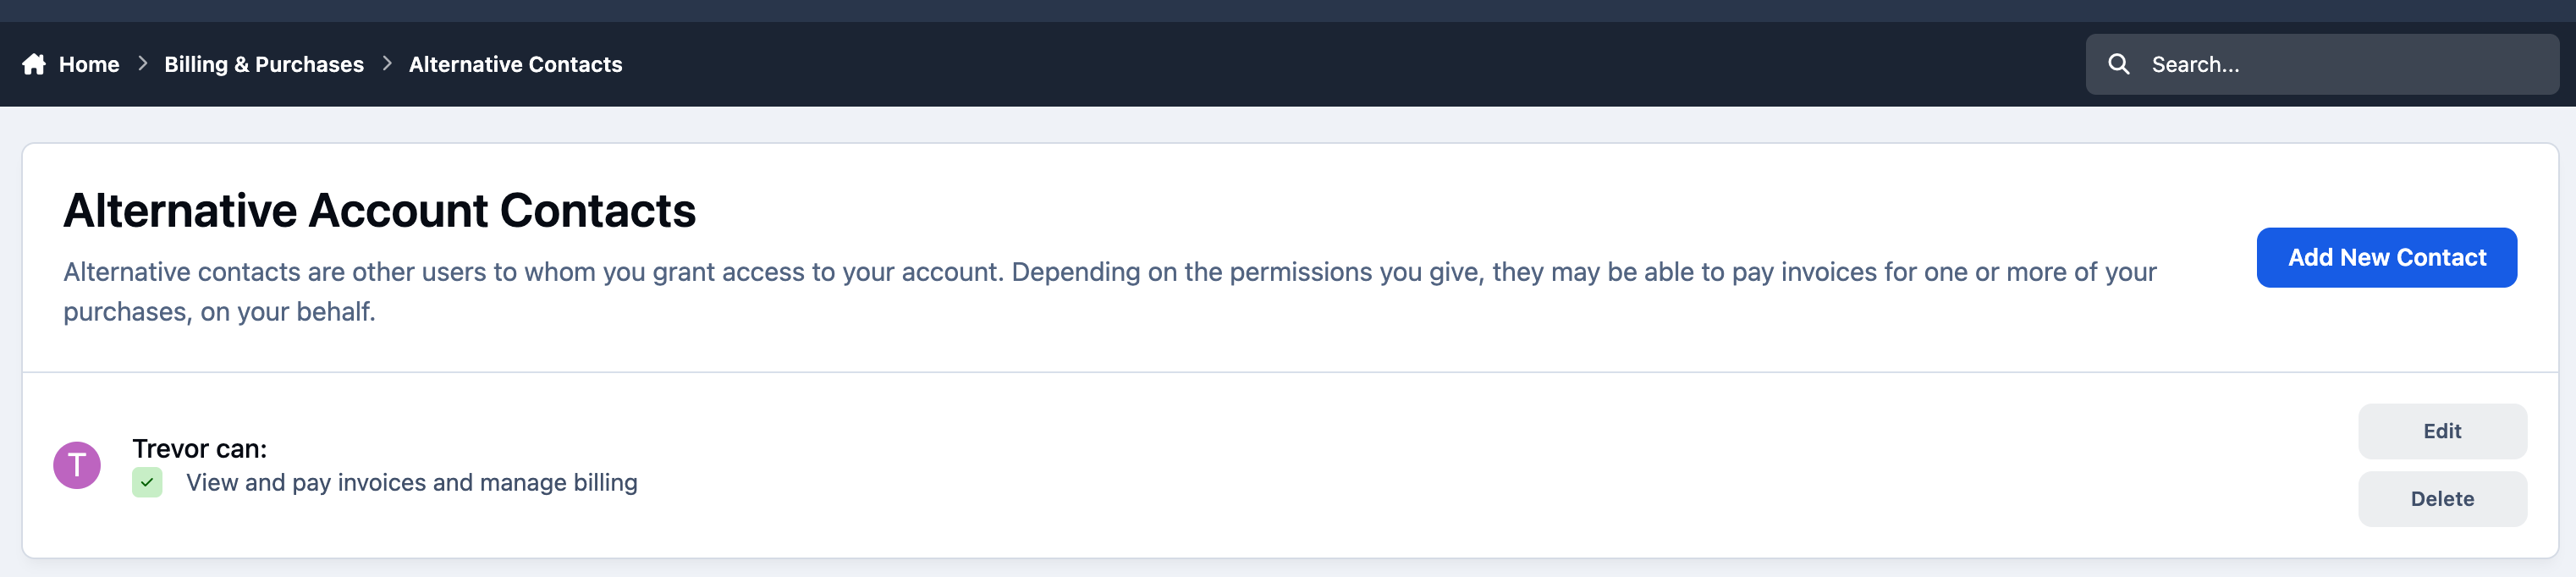Click Trevor's purple T avatar
This screenshot has width=2576, height=577.
pyautogui.click(x=77, y=465)
